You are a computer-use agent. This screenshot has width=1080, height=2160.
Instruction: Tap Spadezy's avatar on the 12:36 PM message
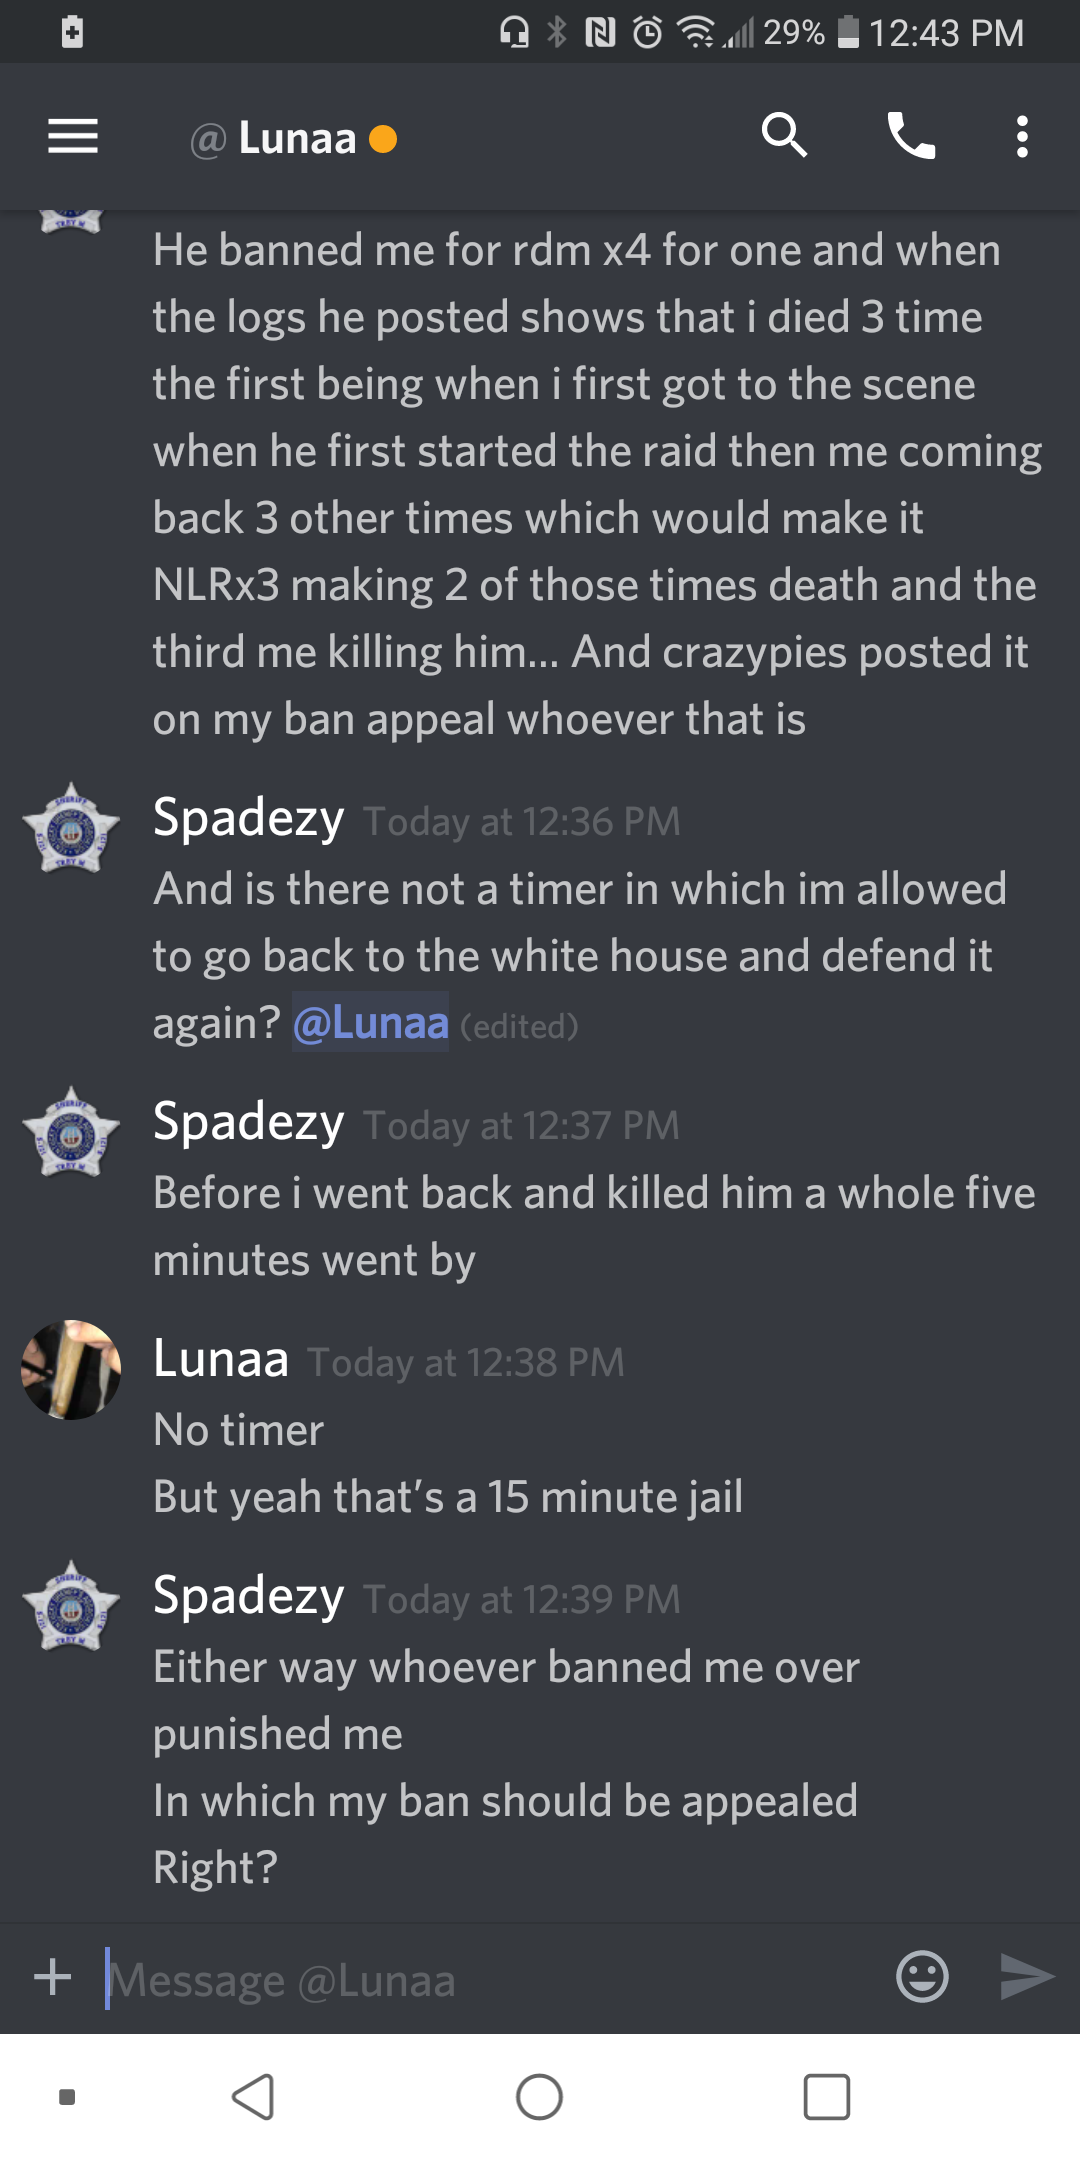point(71,827)
